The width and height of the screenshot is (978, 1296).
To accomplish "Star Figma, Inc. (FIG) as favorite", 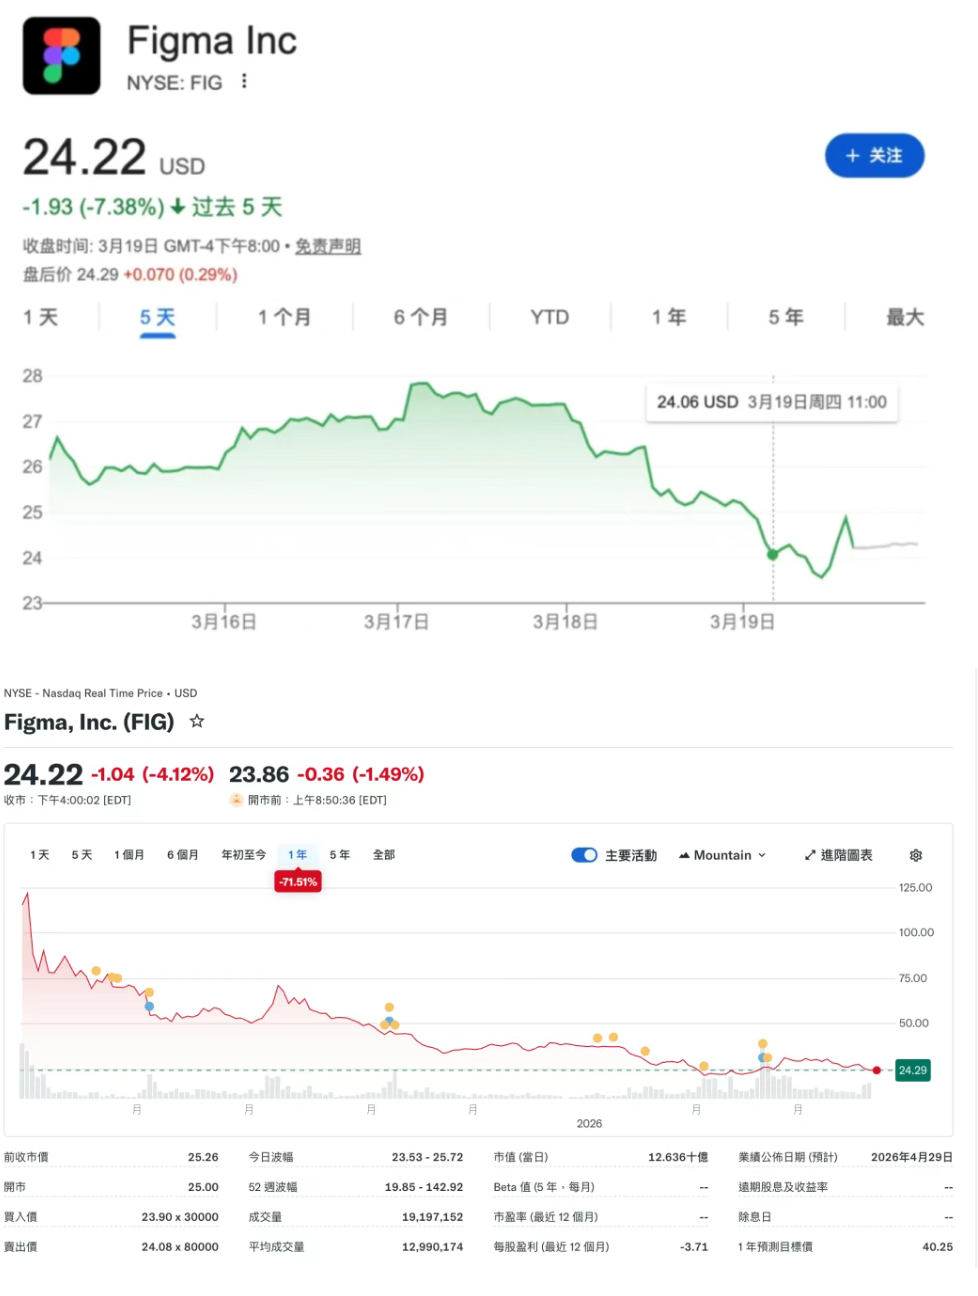I will pyautogui.click(x=197, y=721).
